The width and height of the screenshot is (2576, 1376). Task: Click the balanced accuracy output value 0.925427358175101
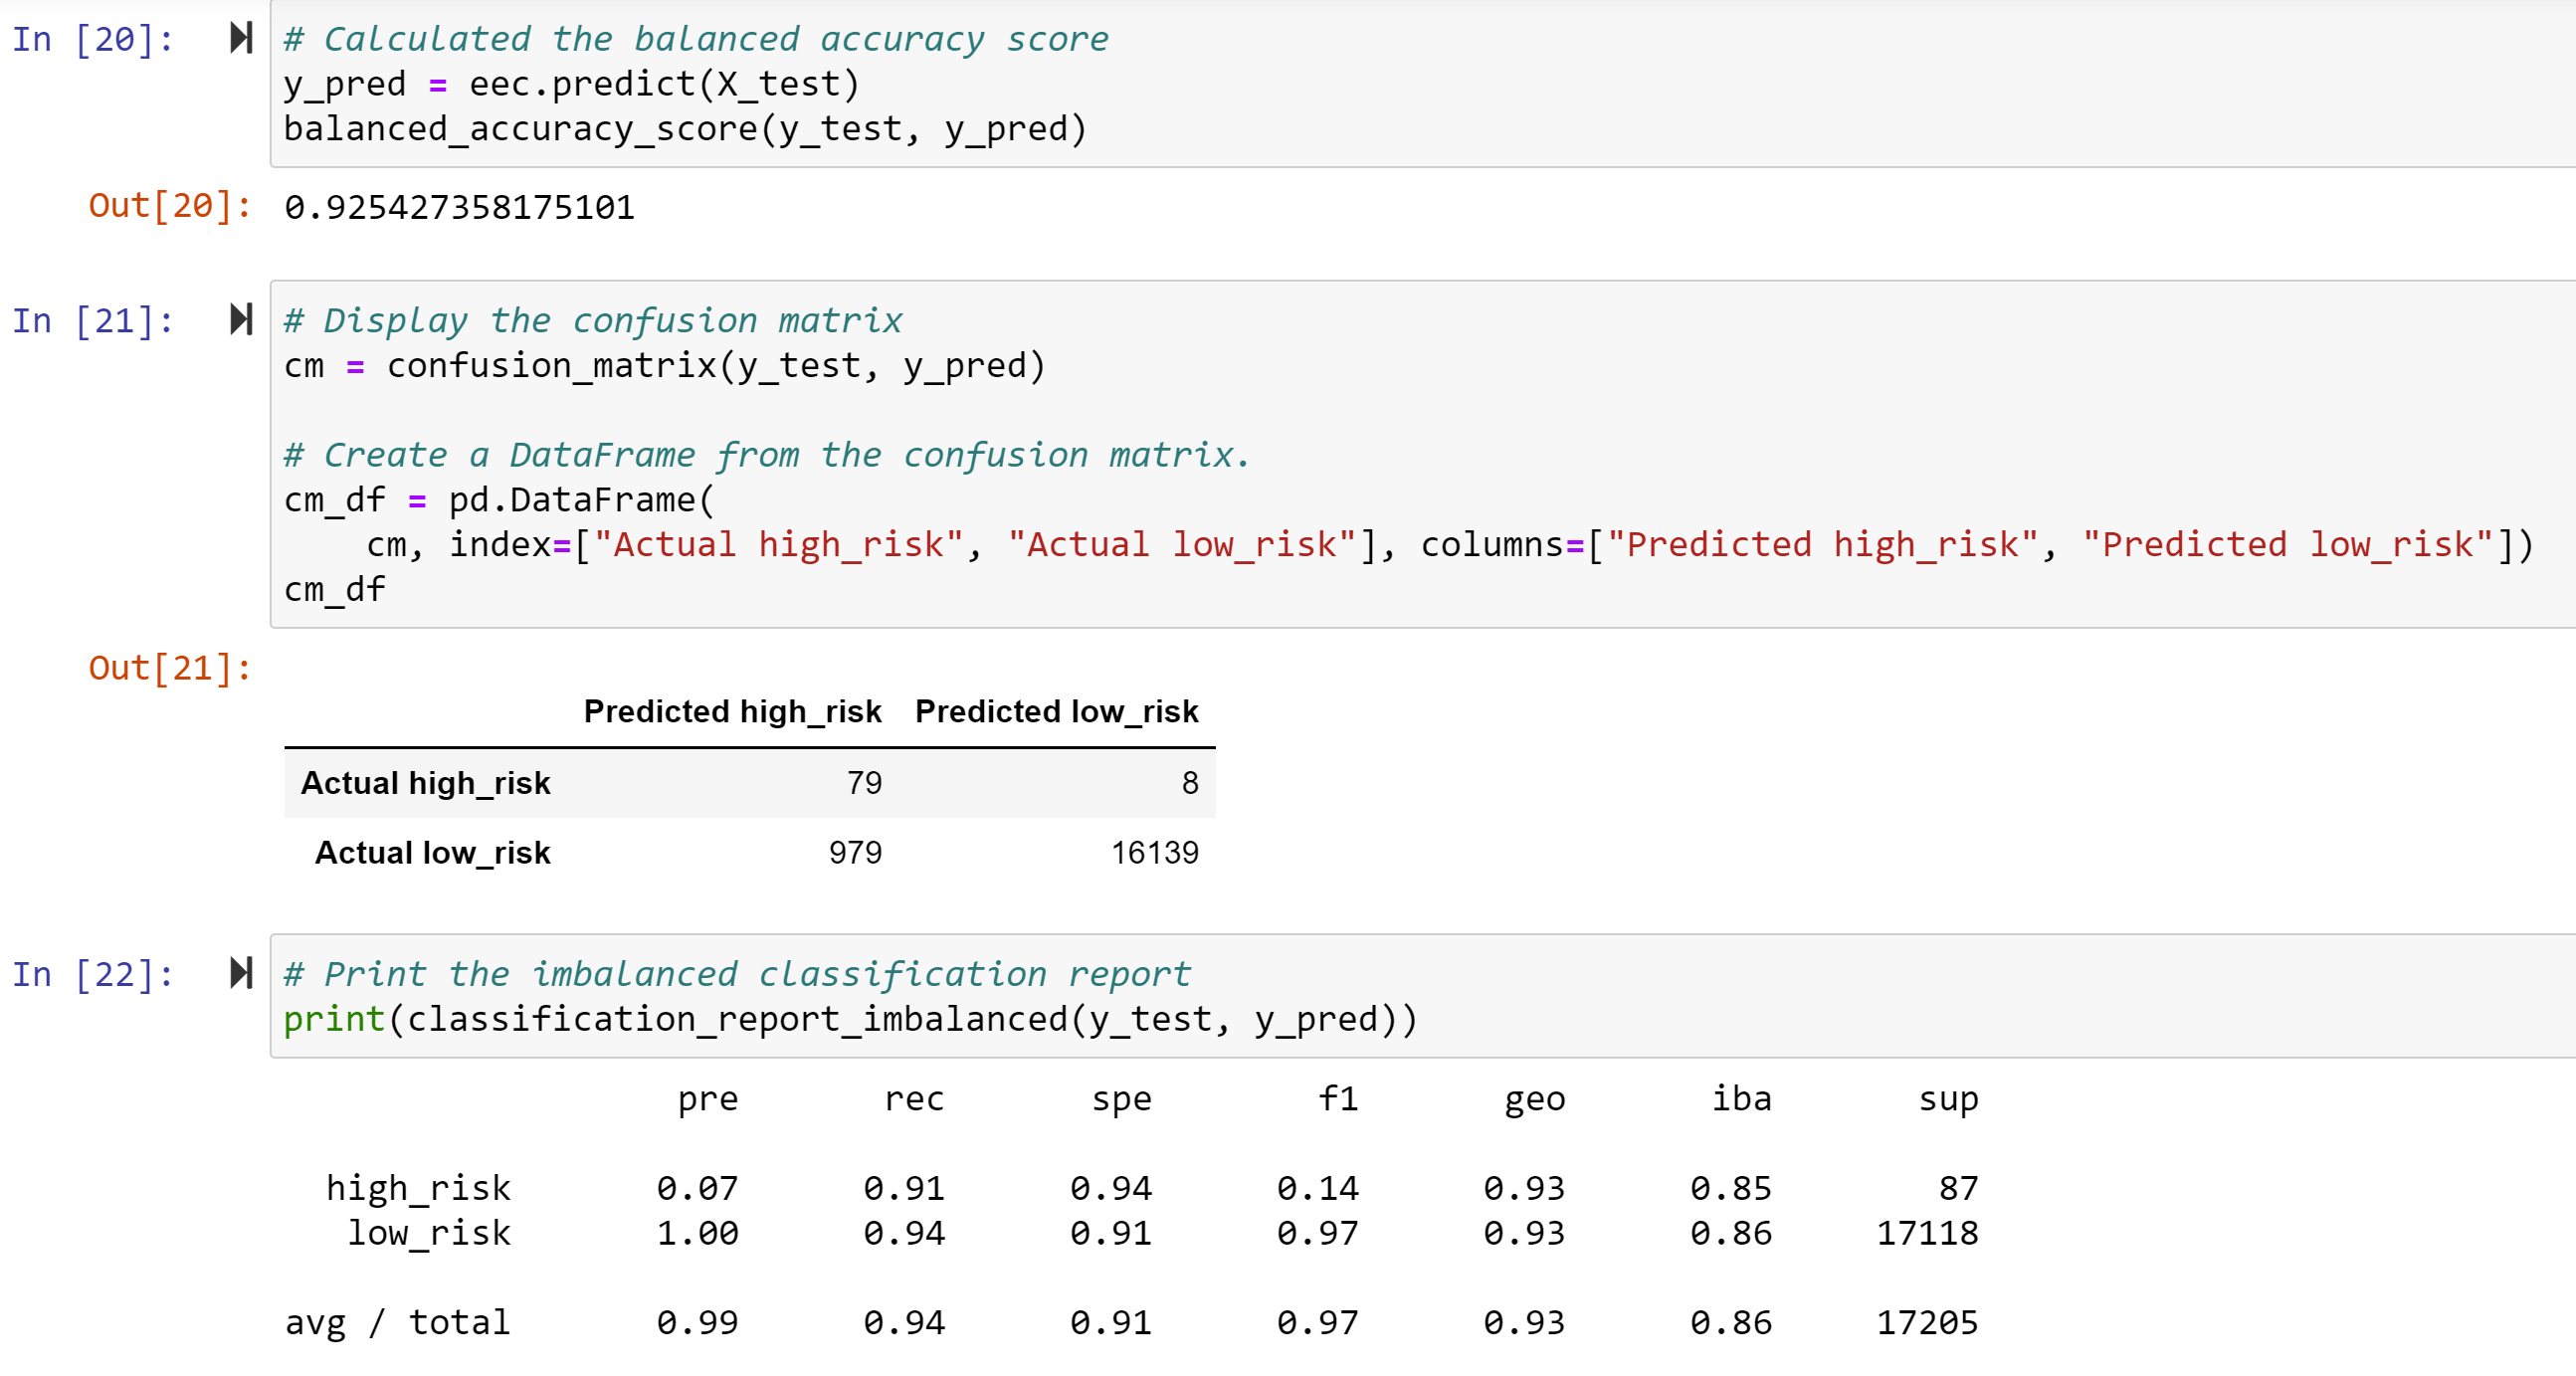459,208
